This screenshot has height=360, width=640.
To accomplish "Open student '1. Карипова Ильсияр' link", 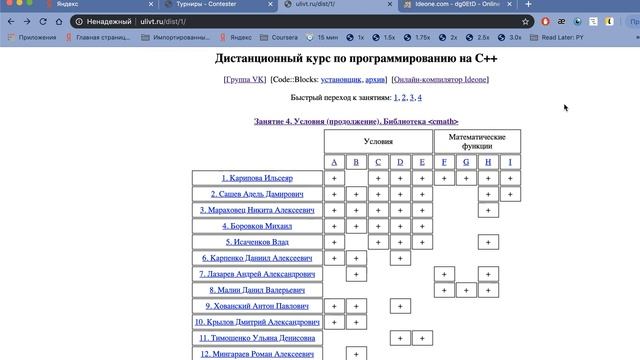I will point(257,178).
